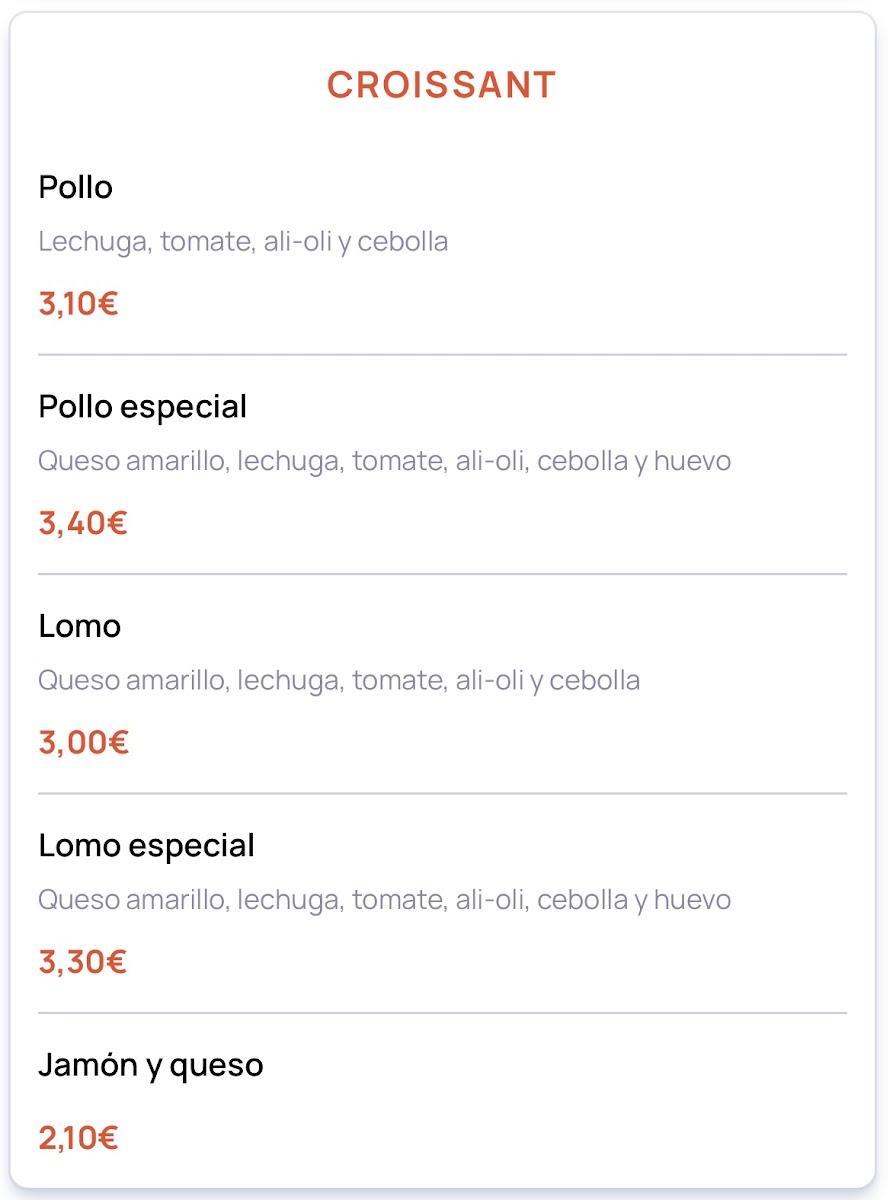Image resolution: width=896 pixels, height=1200 pixels.
Task: Click the 3,00€ price
Action: pos(84,742)
